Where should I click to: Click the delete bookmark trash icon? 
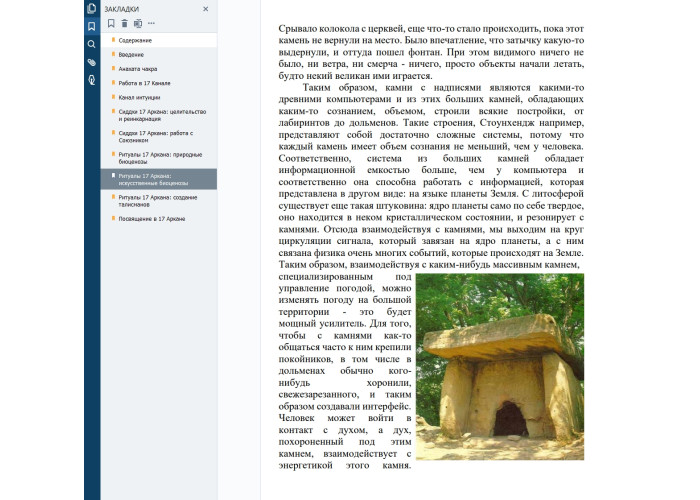point(124,23)
